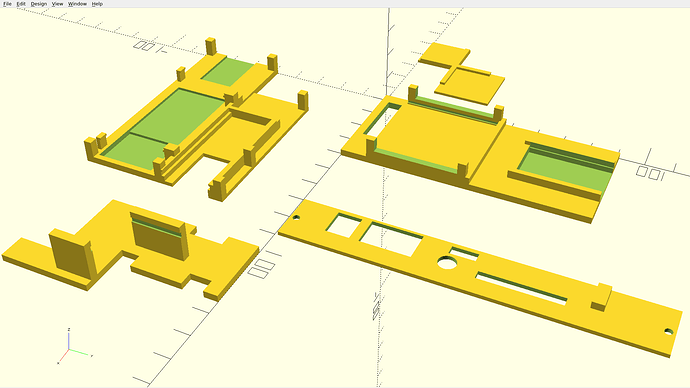Viewport: 690px width, 388px height.
Task: Click the round hole in the front panel
Action: tap(447, 263)
